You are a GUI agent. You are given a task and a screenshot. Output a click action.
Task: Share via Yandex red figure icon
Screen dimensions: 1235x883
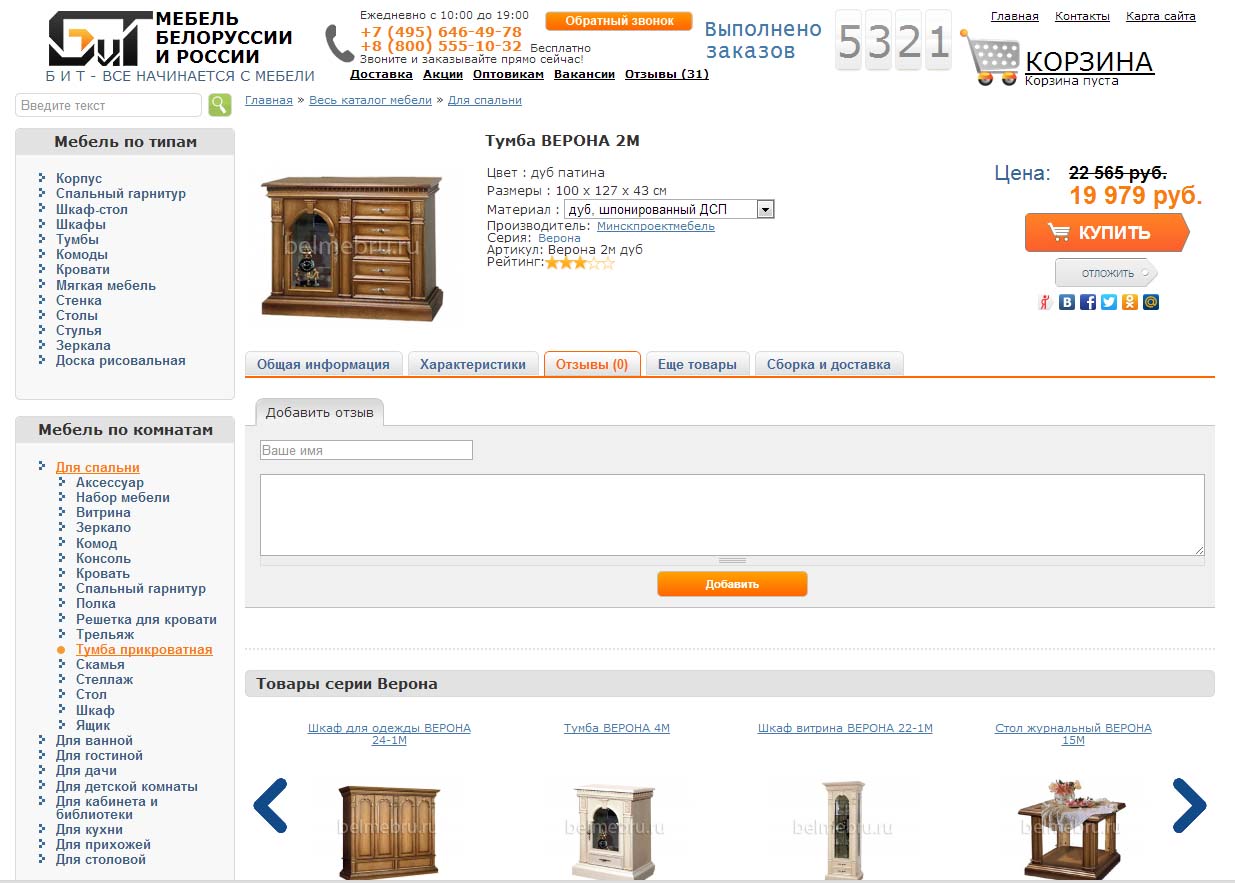[x=1045, y=302]
